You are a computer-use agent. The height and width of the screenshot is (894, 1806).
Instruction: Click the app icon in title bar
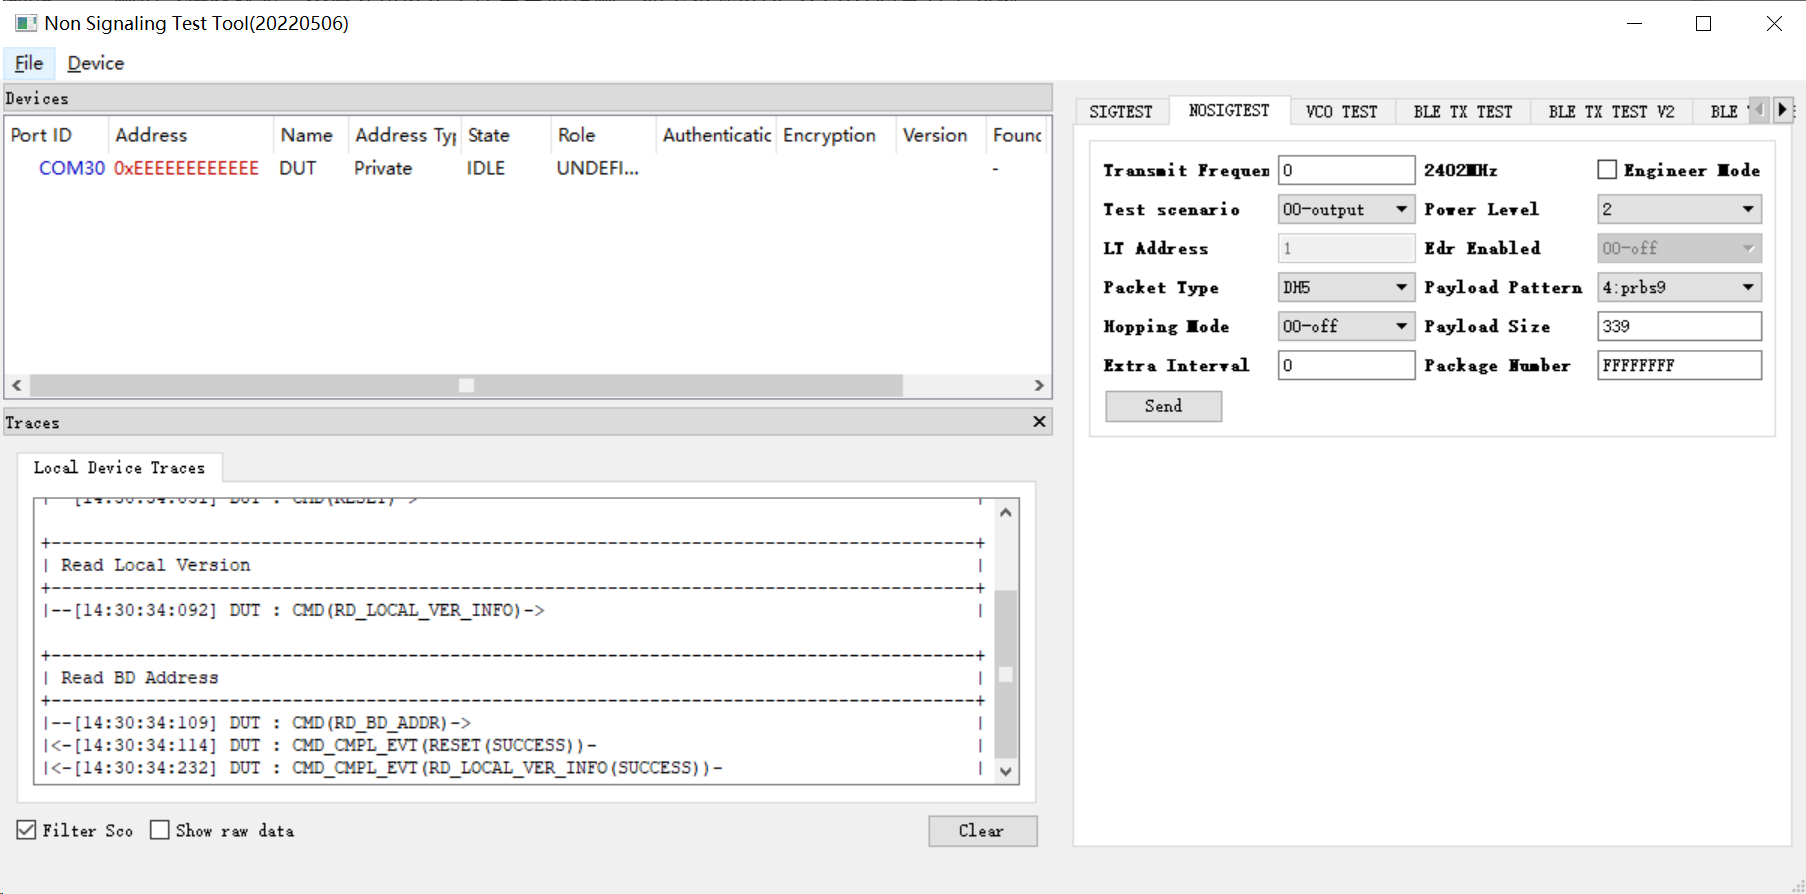(25, 23)
